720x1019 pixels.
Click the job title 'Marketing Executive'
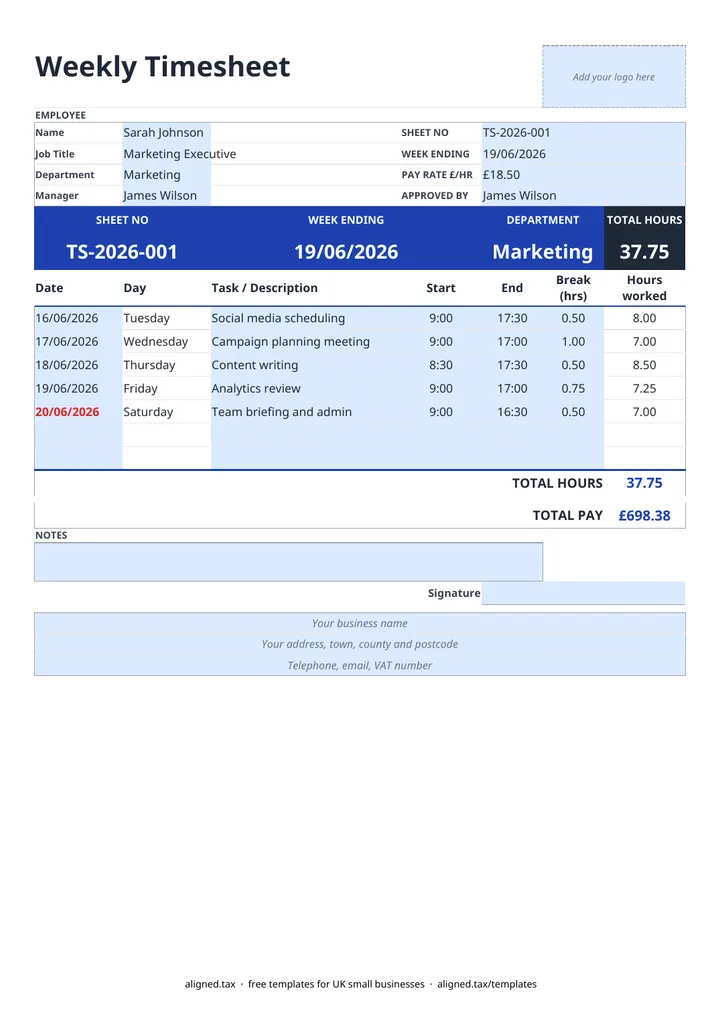click(x=179, y=154)
